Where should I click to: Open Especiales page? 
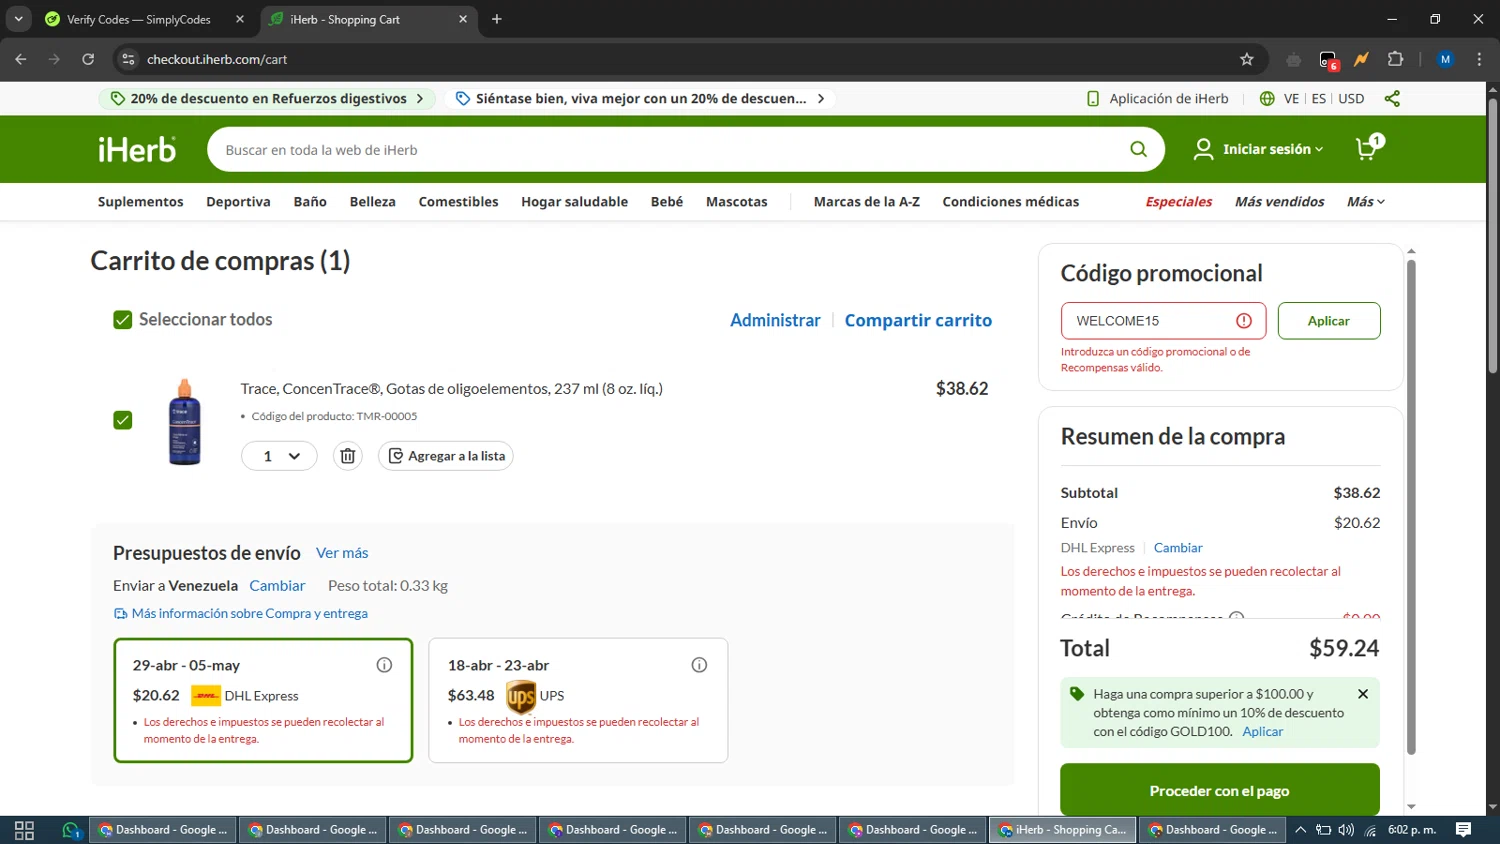click(x=1179, y=201)
